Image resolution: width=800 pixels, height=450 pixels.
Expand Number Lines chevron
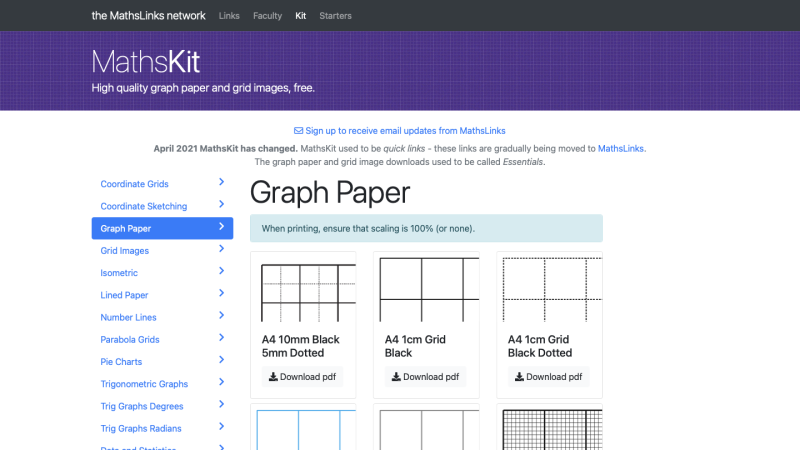point(221,315)
